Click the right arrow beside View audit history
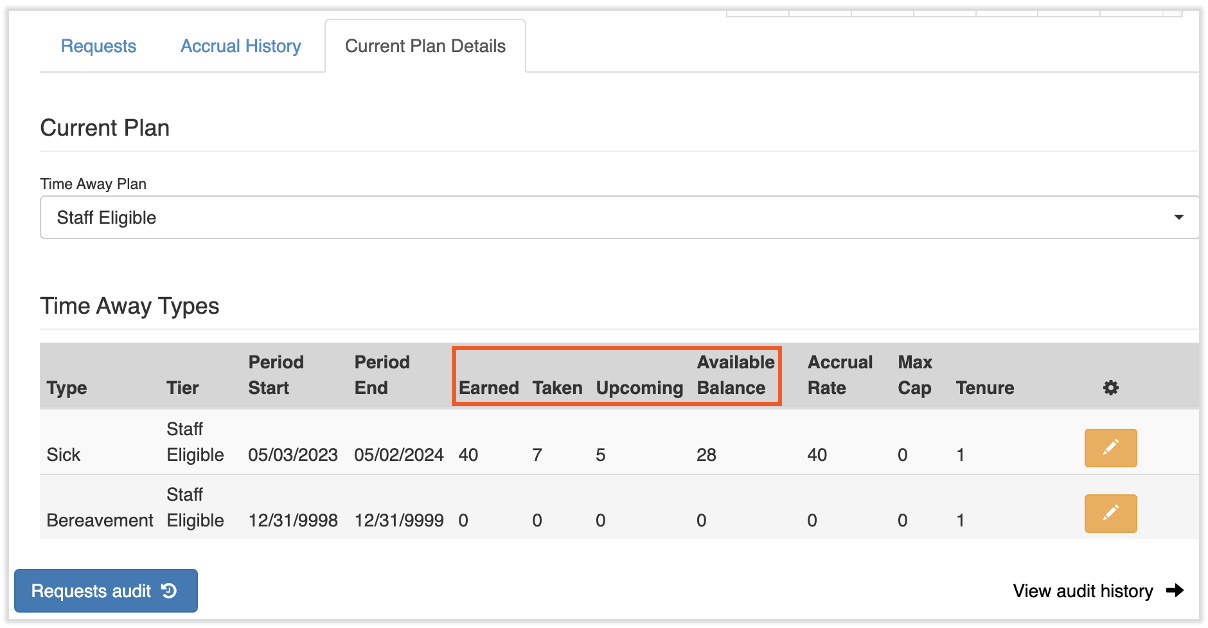The width and height of the screenshot is (1208, 628). 1175,591
